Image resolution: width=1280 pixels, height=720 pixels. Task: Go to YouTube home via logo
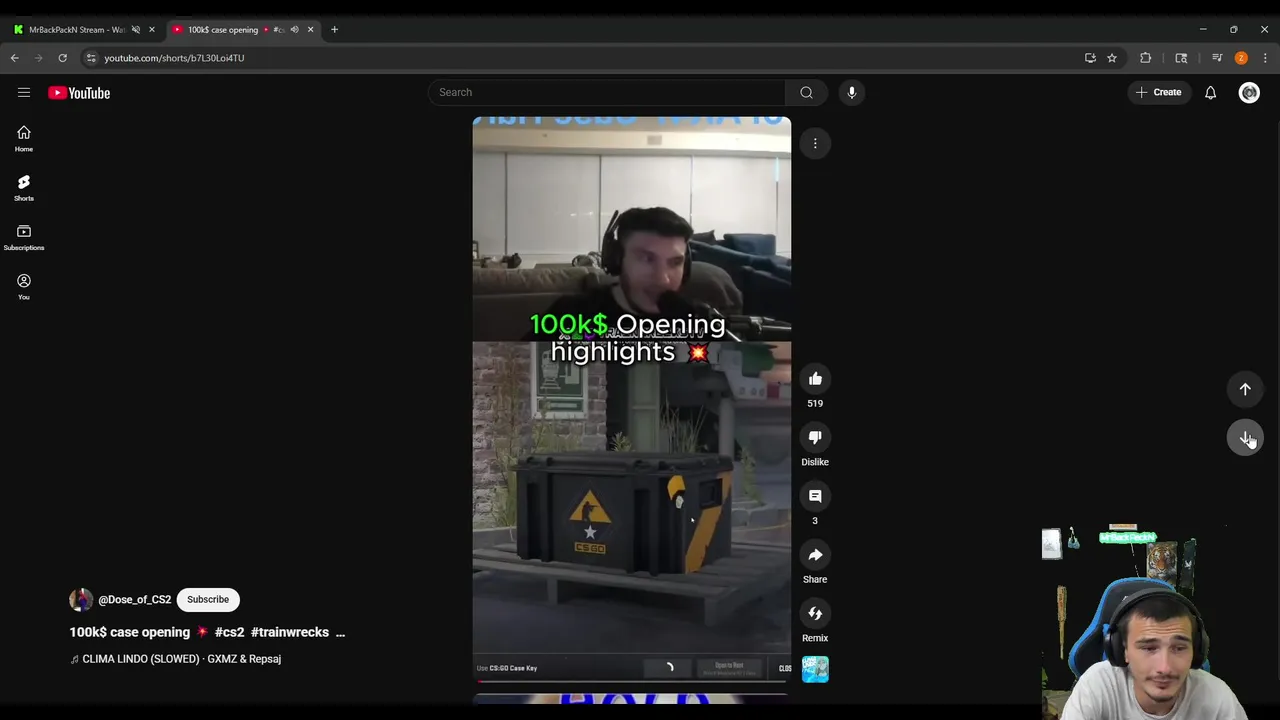click(x=79, y=93)
